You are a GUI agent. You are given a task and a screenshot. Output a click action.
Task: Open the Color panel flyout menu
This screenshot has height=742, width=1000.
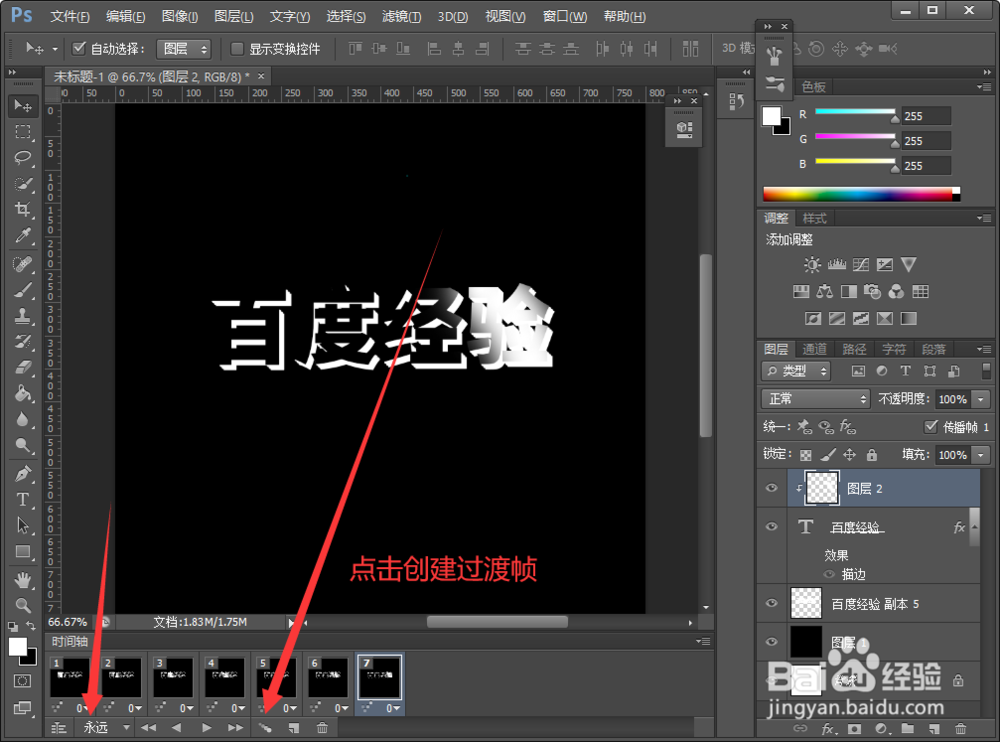point(983,87)
